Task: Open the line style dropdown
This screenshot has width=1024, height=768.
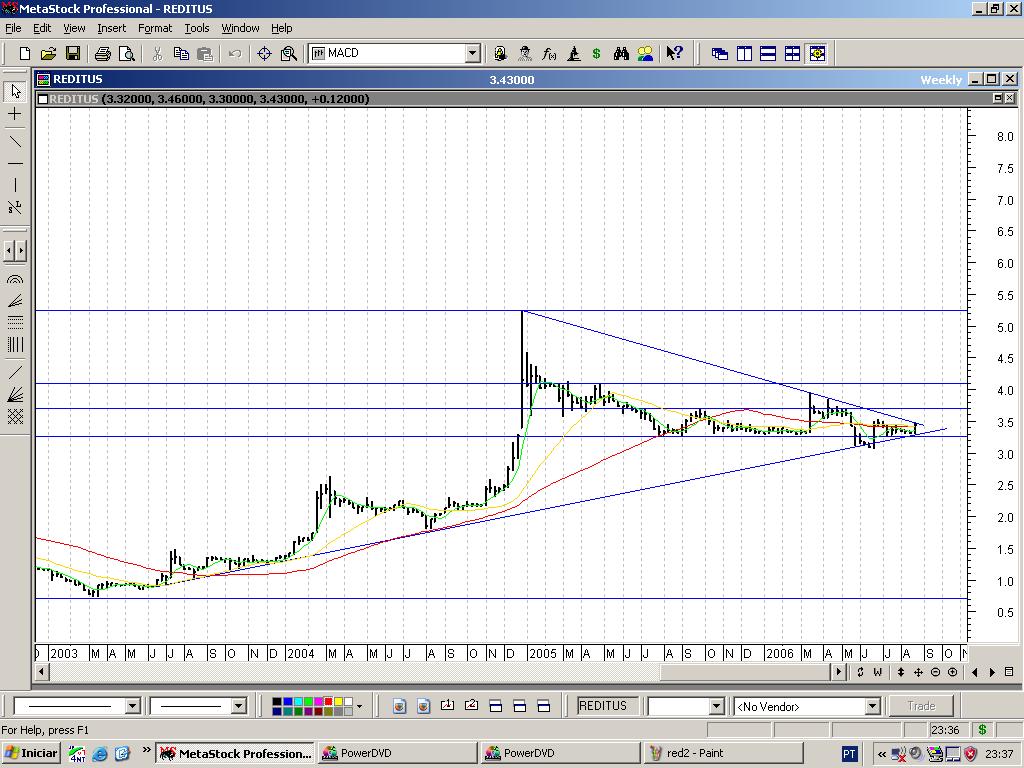Action: pyautogui.click(x=133, y=706)
